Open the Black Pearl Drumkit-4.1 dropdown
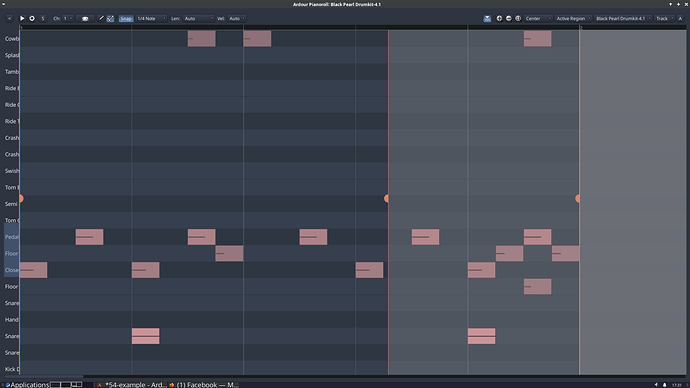Screen dimensions: 690x388 coord(623,18)
